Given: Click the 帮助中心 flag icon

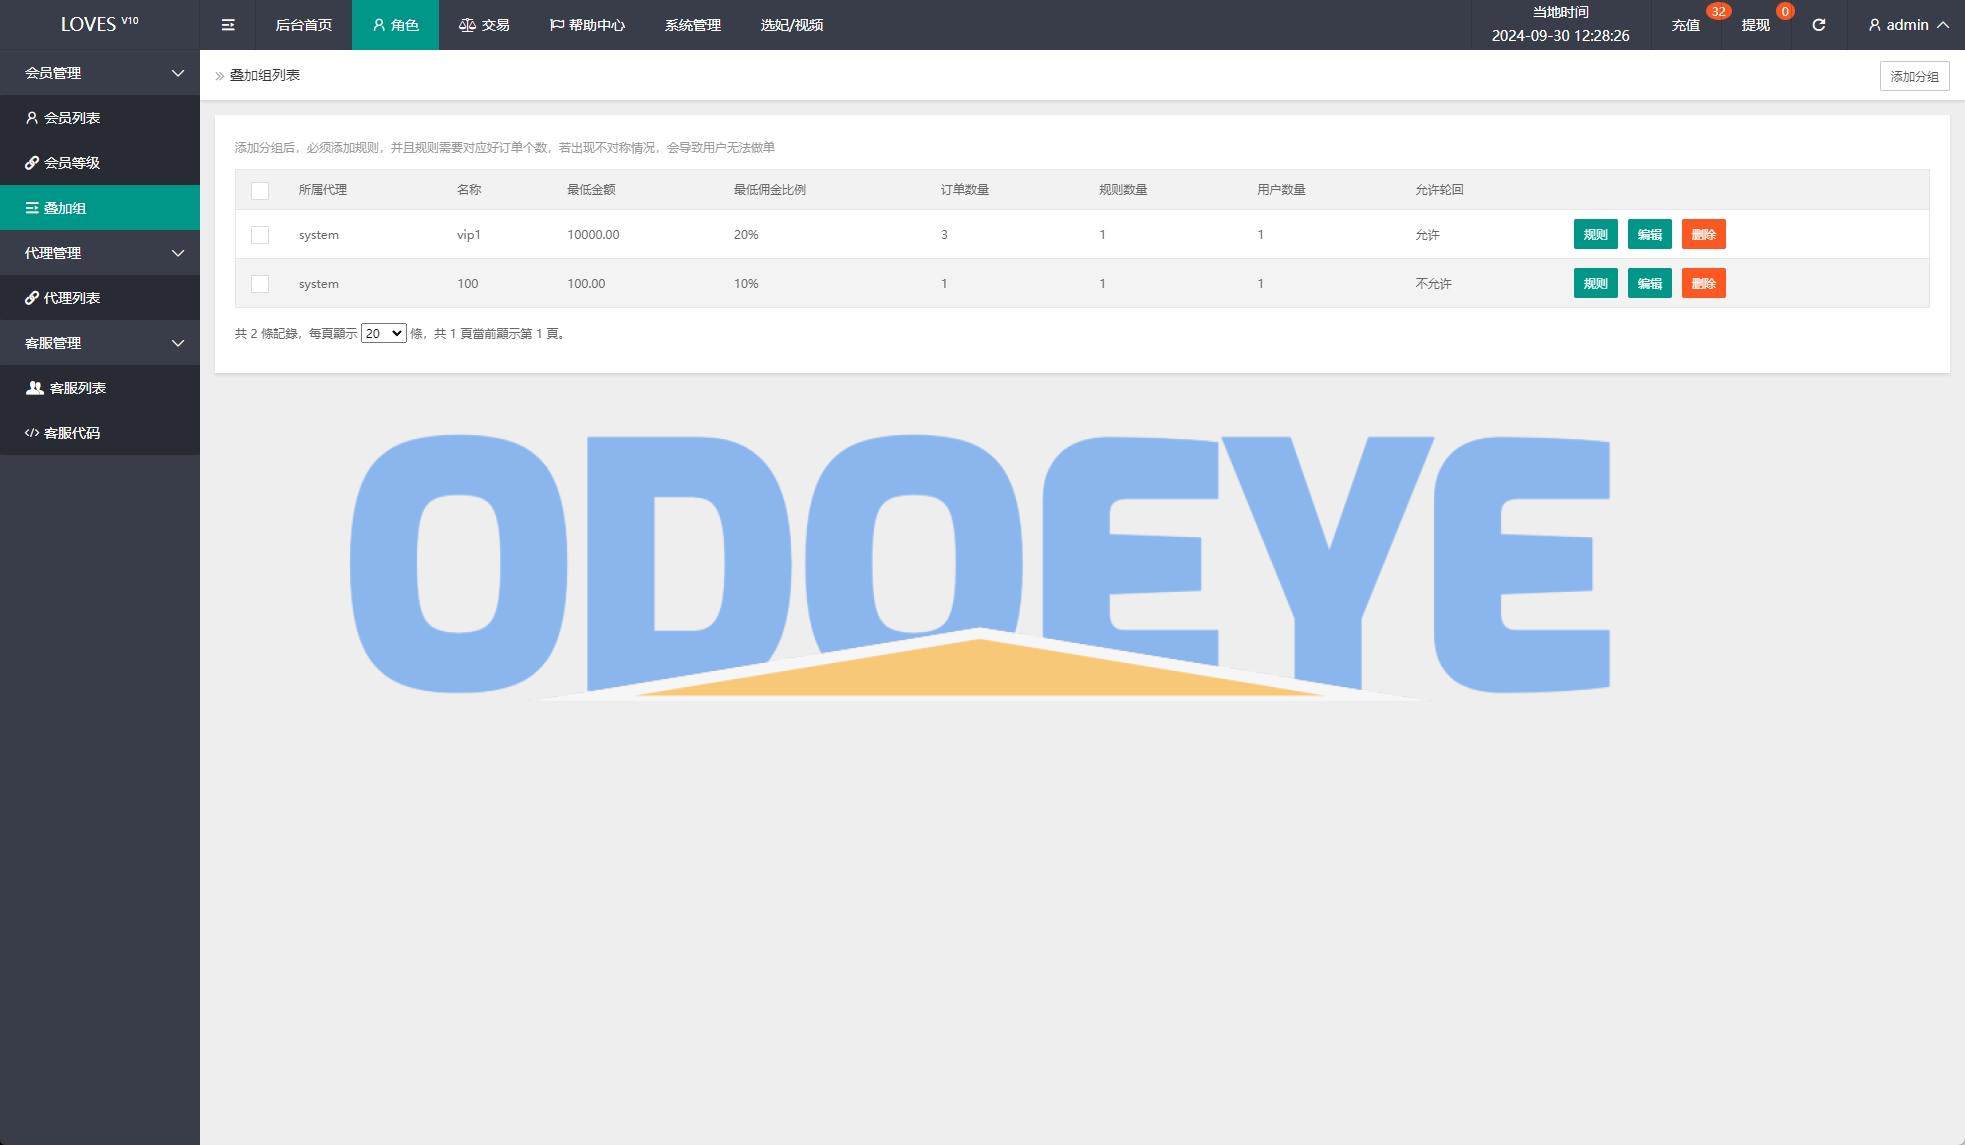Looking at the screenshot, I should tap(556, 25).
